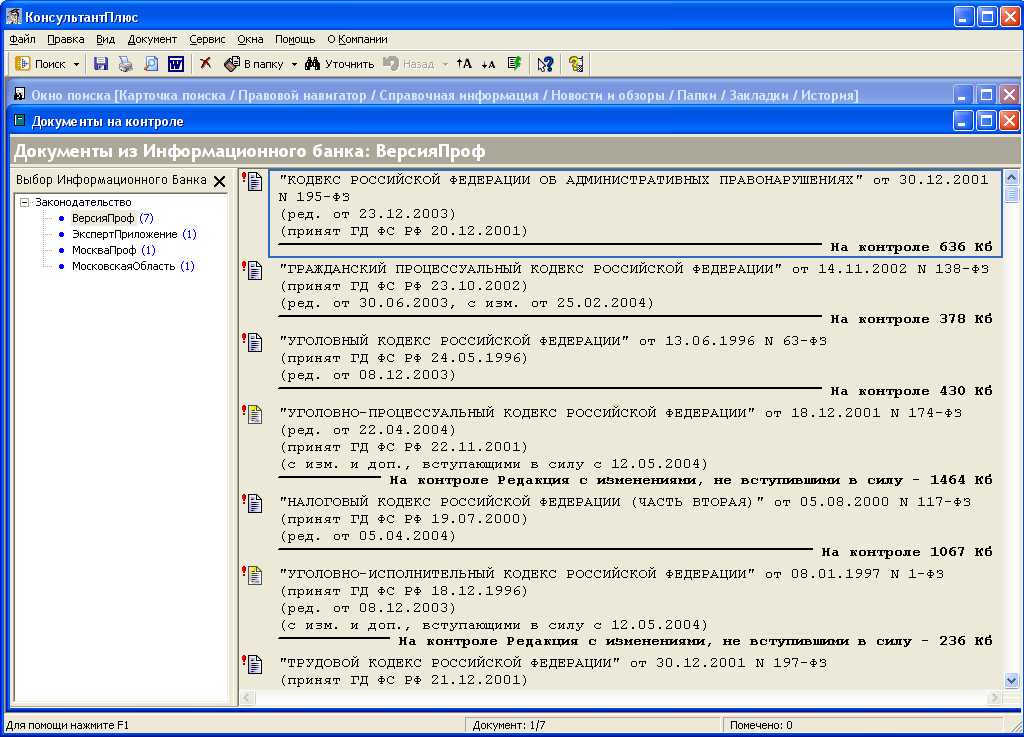Open the Файл menu
Viewport: 1024px width, 737px height.
[x=22, y=39]
